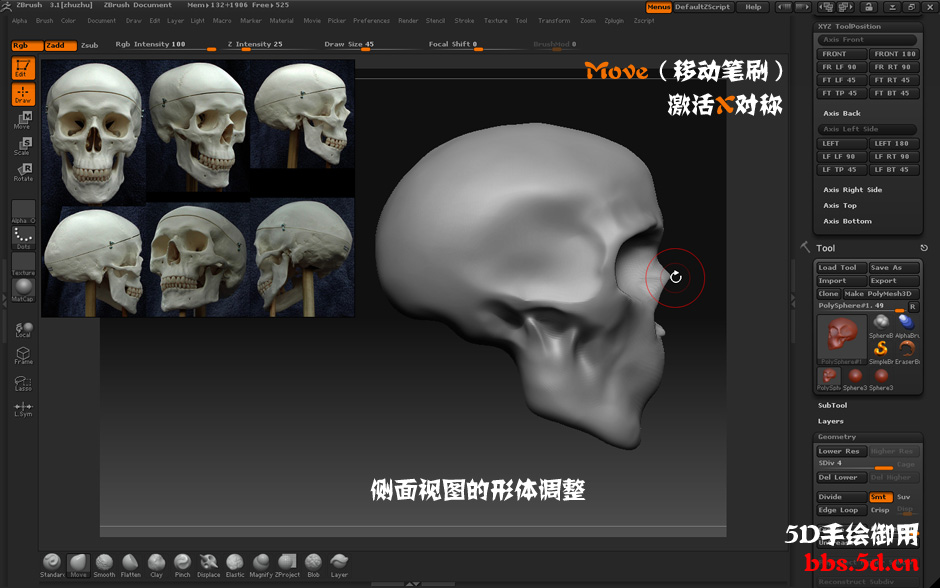Toggle the Suv option in Geometry
Image resolution: width=940 pixels, height=588 pixels.
(904, 497)
